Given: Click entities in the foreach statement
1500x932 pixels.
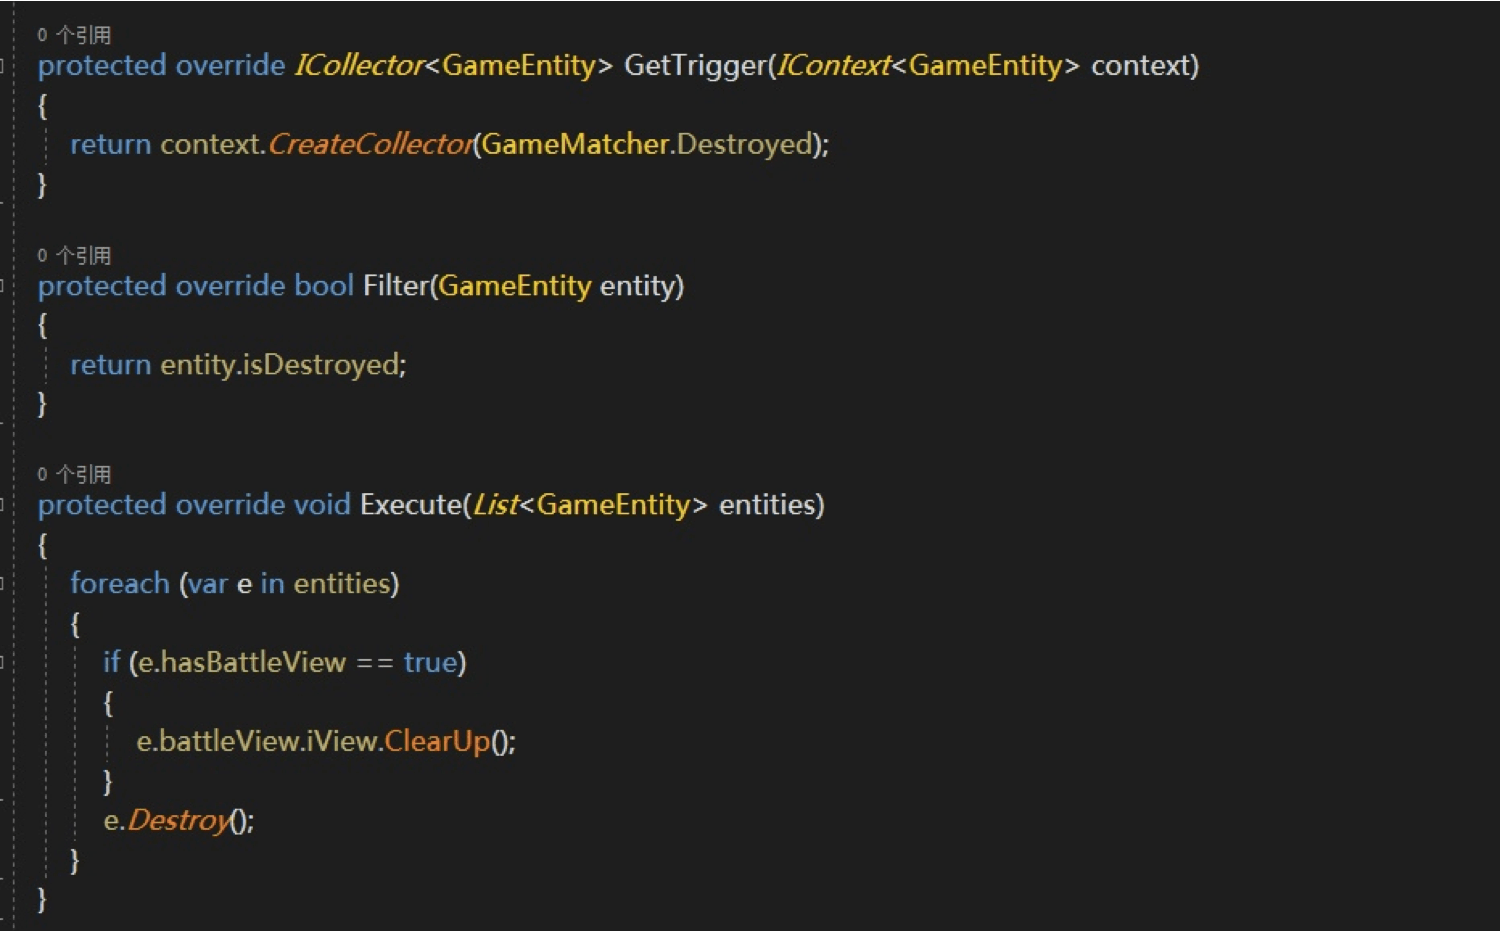Looking at the screenshot, I should (341, 583).
